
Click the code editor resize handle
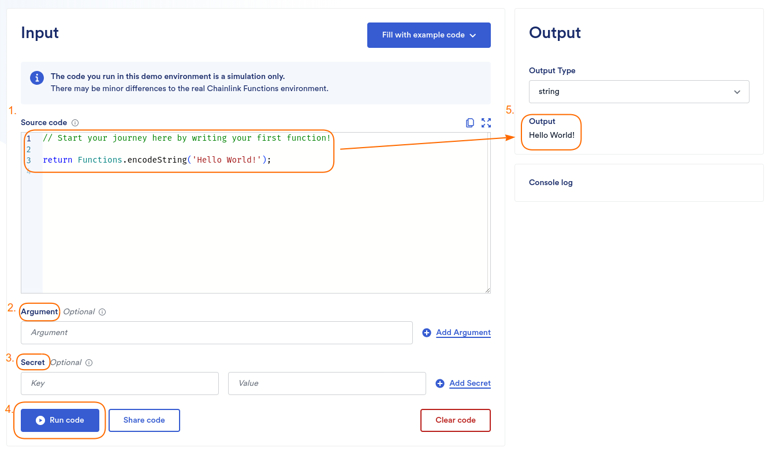pyautogui.click(x=487, y=290)
